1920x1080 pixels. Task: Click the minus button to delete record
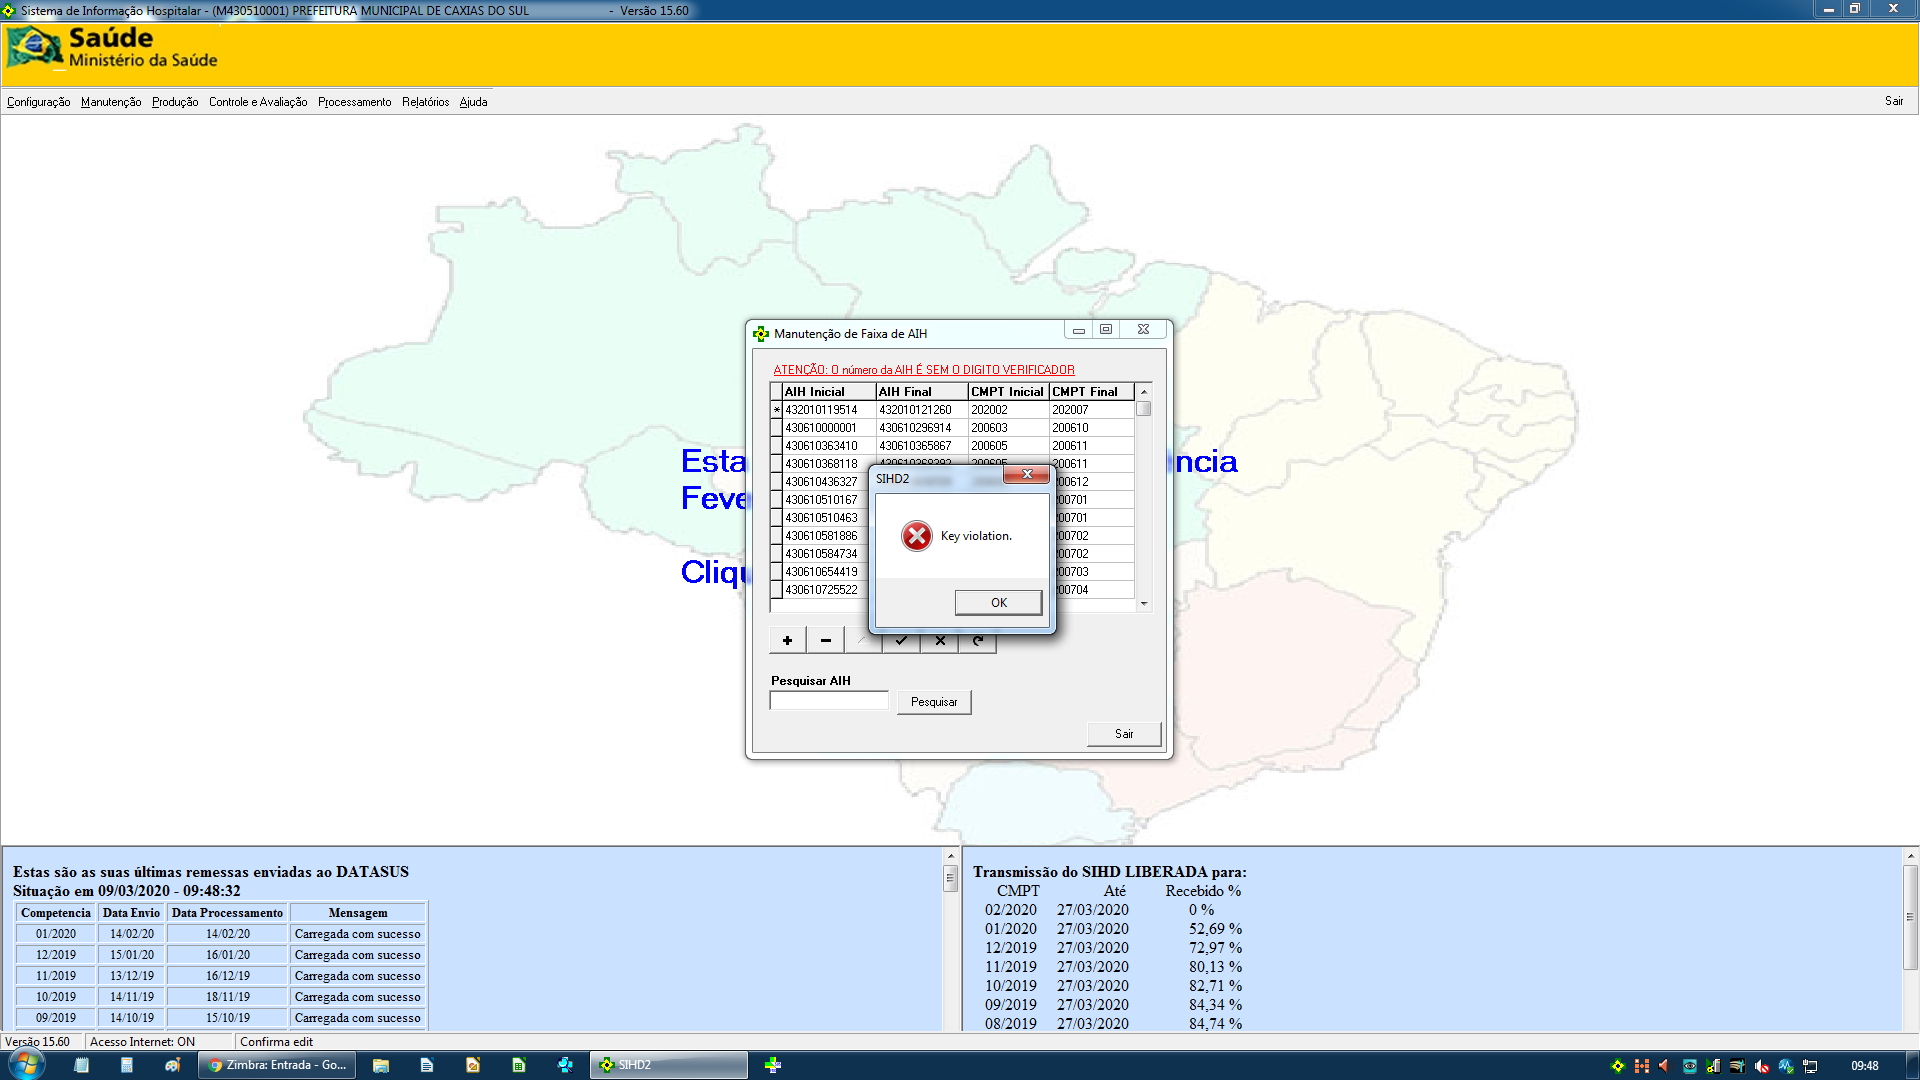pyautogui.click(x=825, y=641)
